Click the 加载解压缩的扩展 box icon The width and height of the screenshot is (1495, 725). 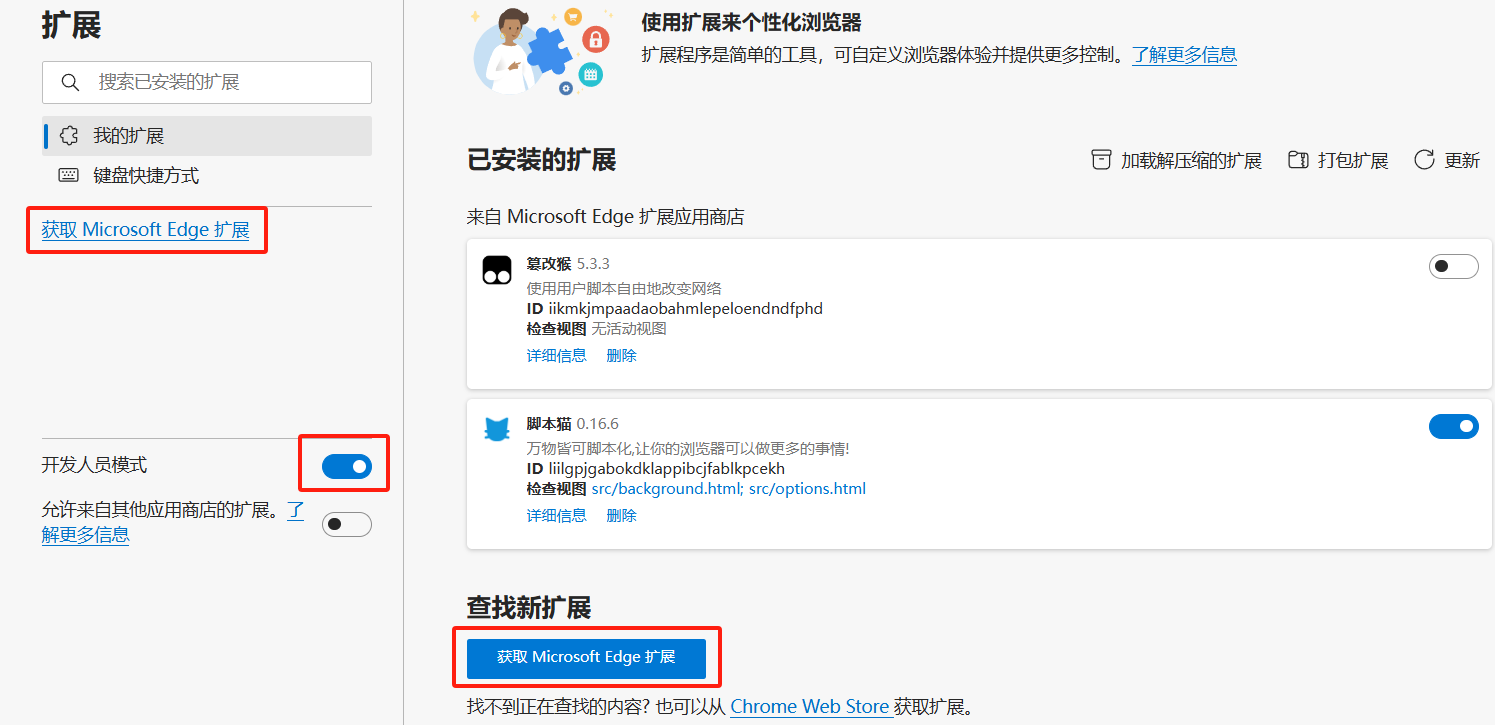click(x=1101, y=160)
